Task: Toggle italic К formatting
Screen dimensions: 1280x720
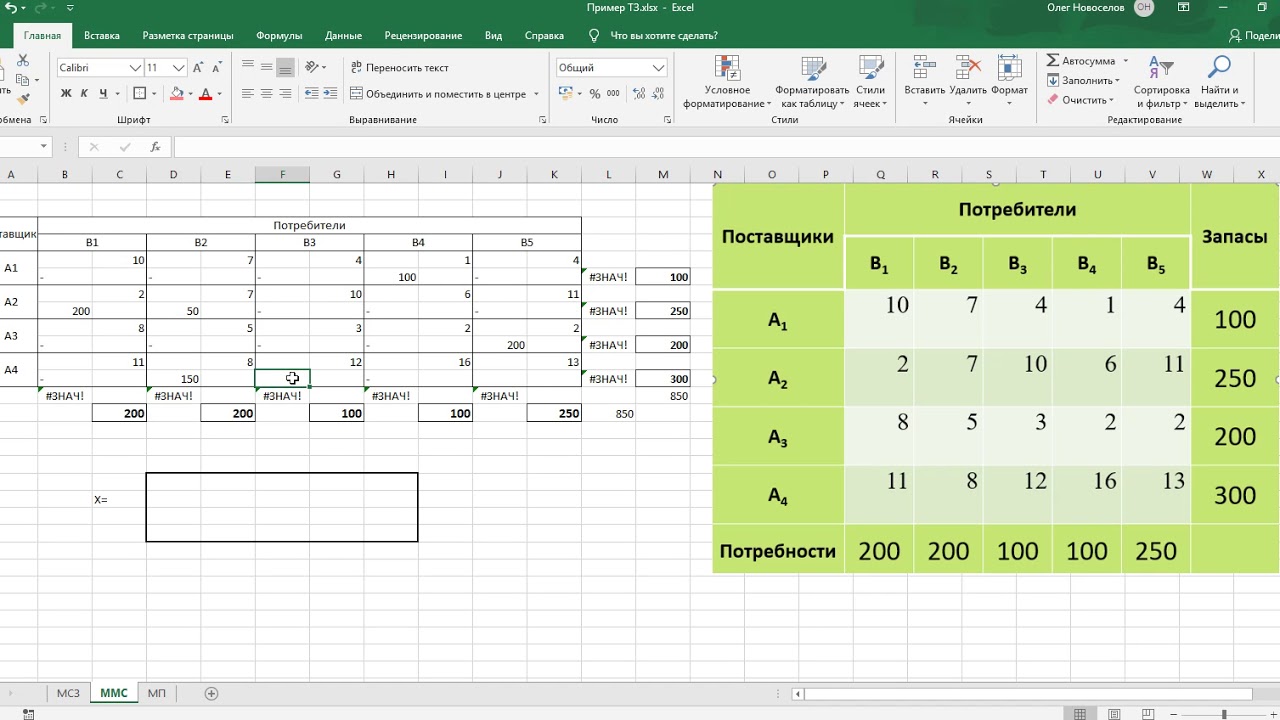Action: pos(85,94)
